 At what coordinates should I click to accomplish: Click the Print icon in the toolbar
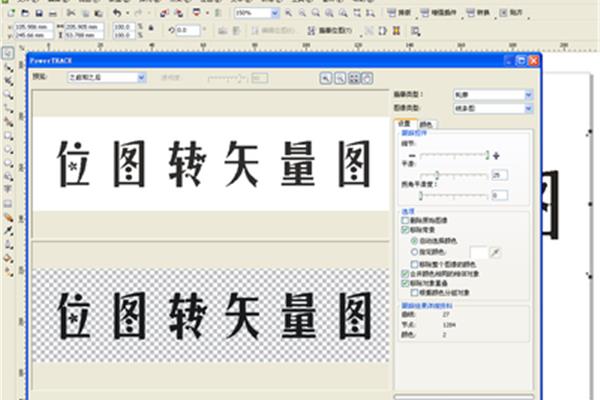53,13
